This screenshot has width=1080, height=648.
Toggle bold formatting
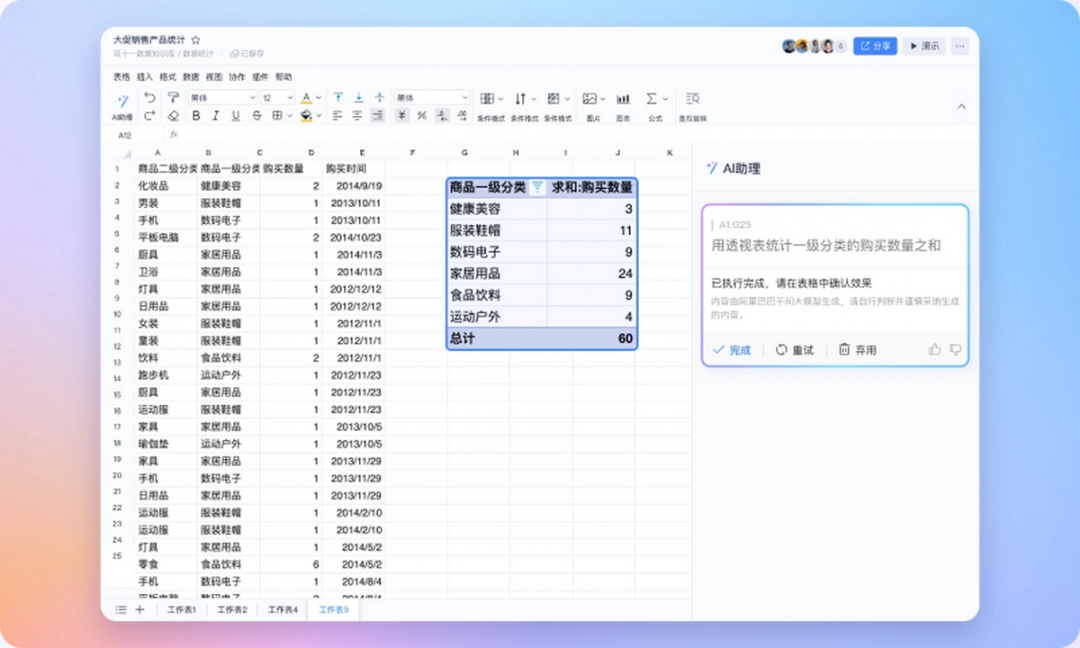196,116
